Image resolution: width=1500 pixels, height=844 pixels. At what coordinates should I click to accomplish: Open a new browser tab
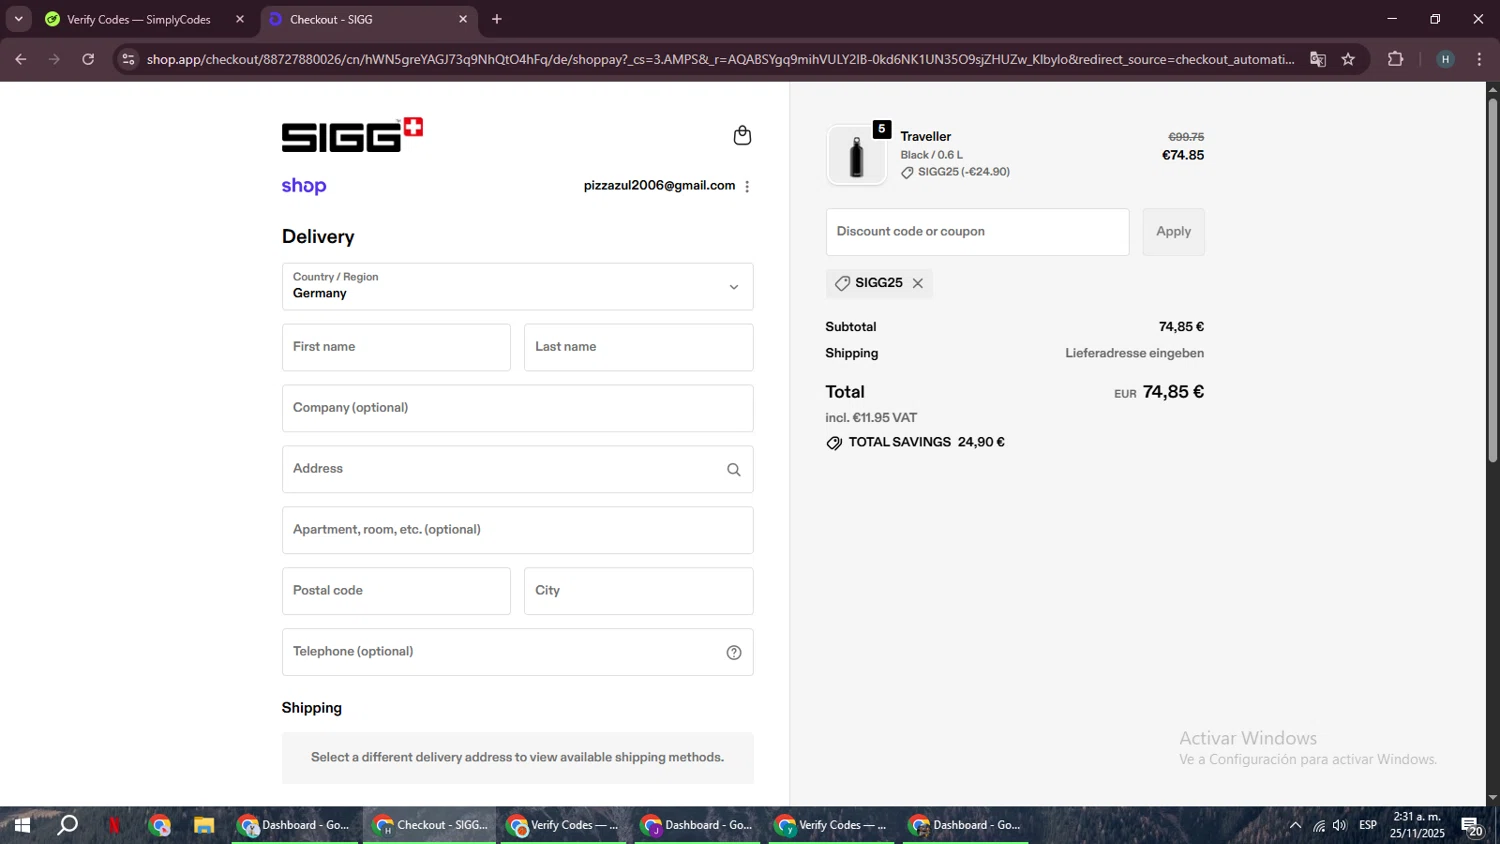tap(497, 19)
